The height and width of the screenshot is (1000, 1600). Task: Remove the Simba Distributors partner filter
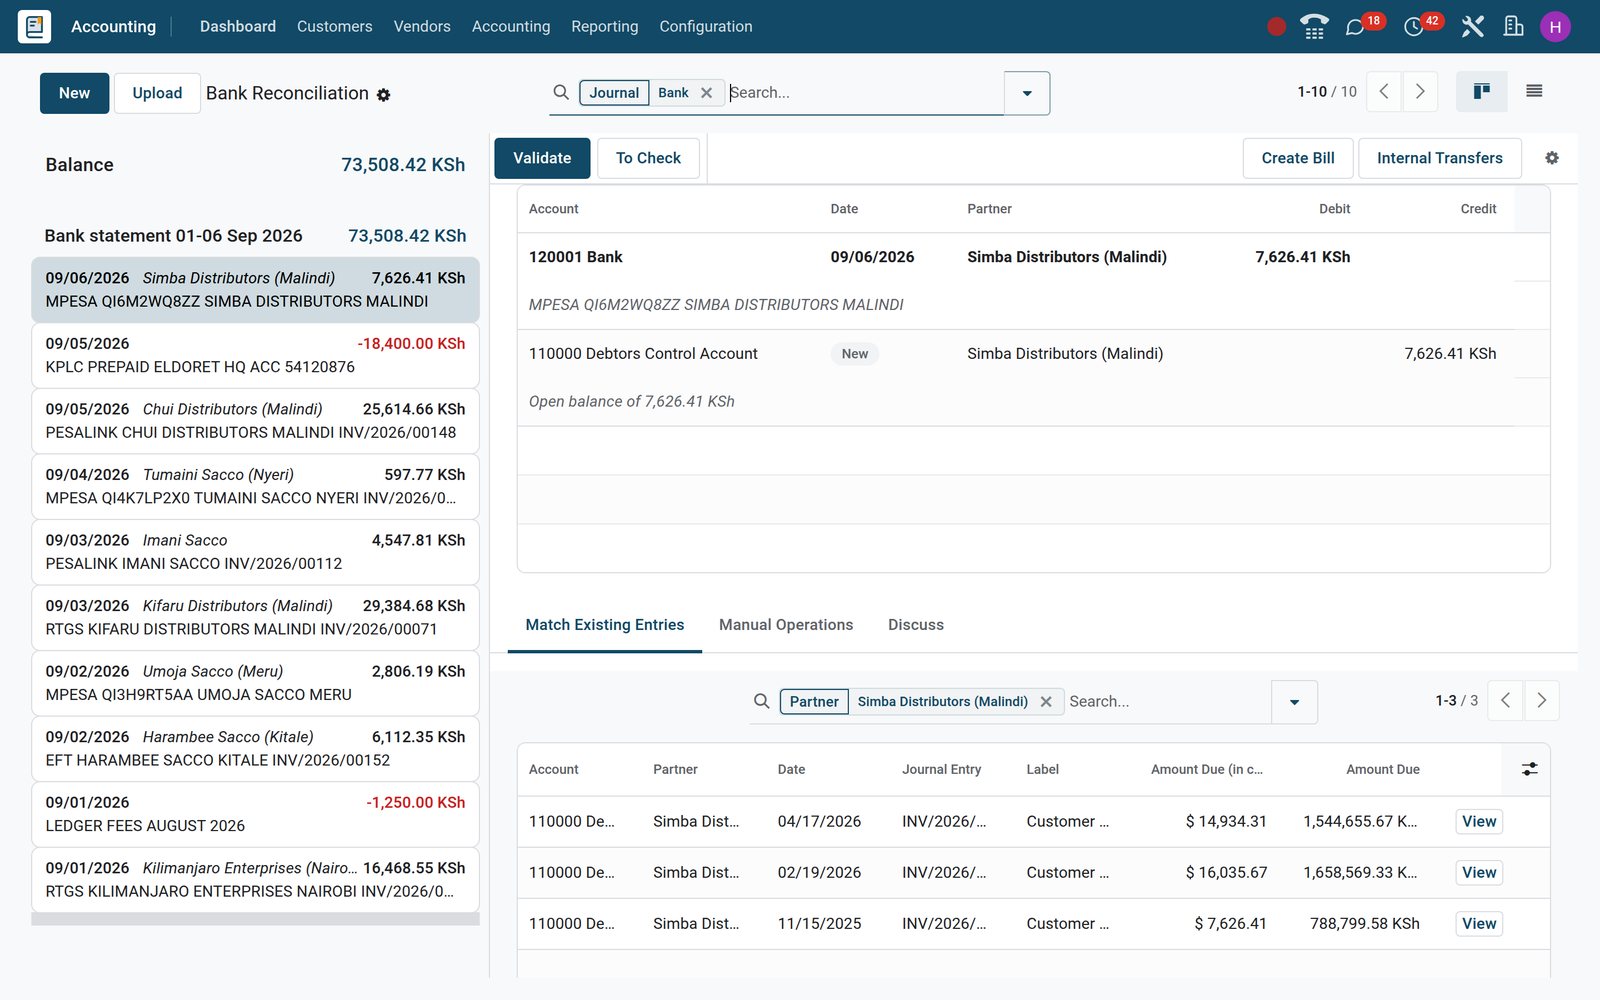(1046, 702)
